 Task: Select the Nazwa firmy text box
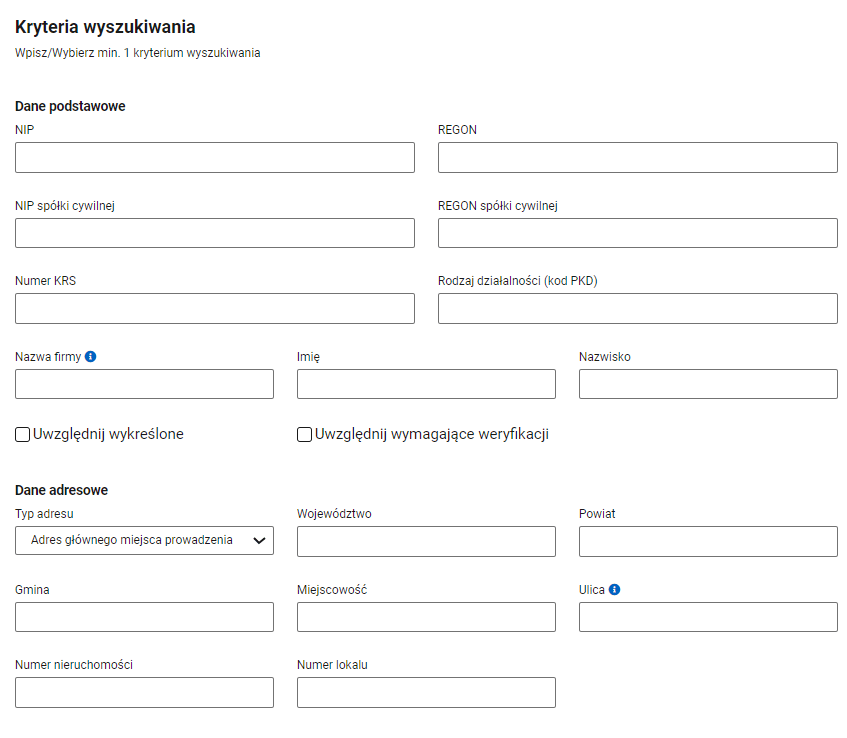pos(144,385)
